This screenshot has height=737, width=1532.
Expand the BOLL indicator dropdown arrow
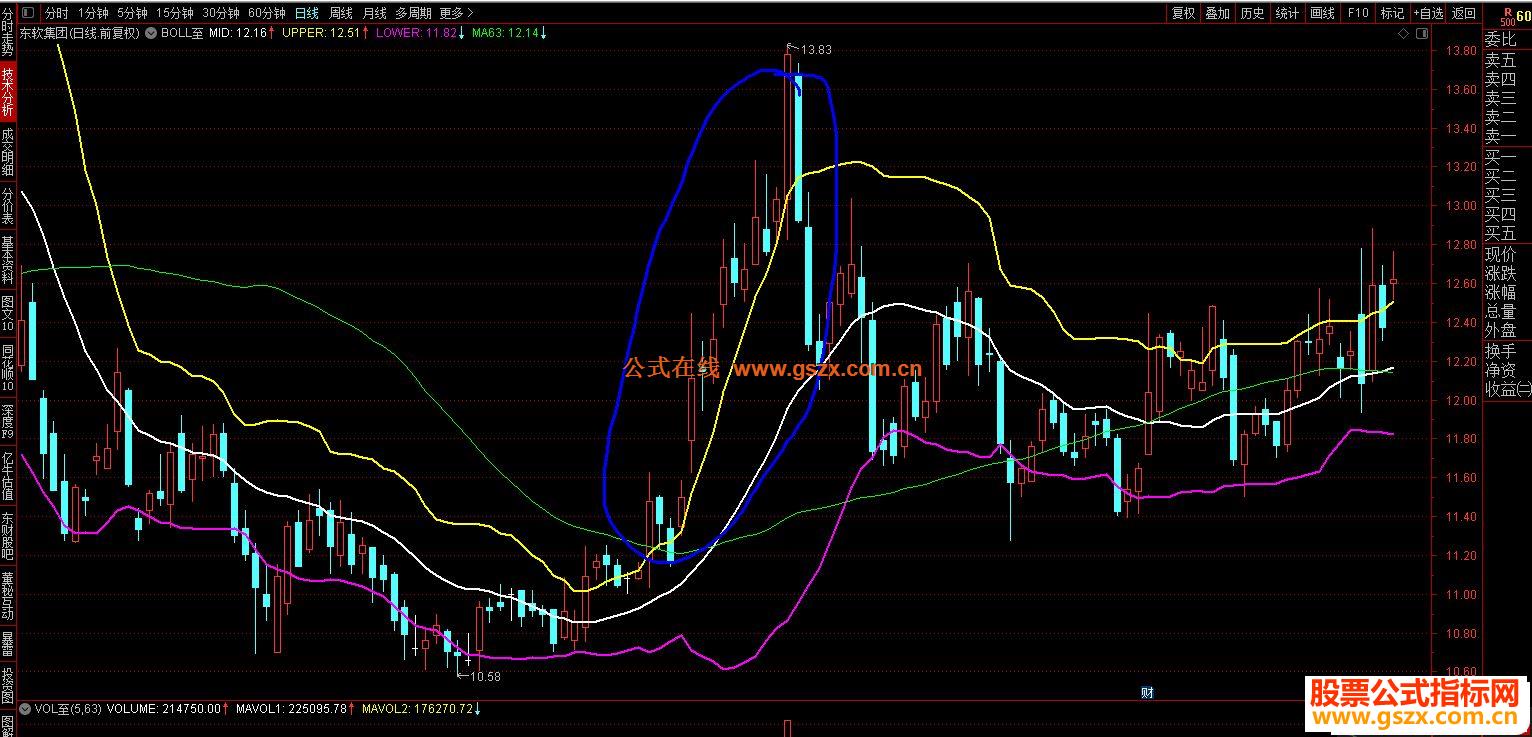151,33
